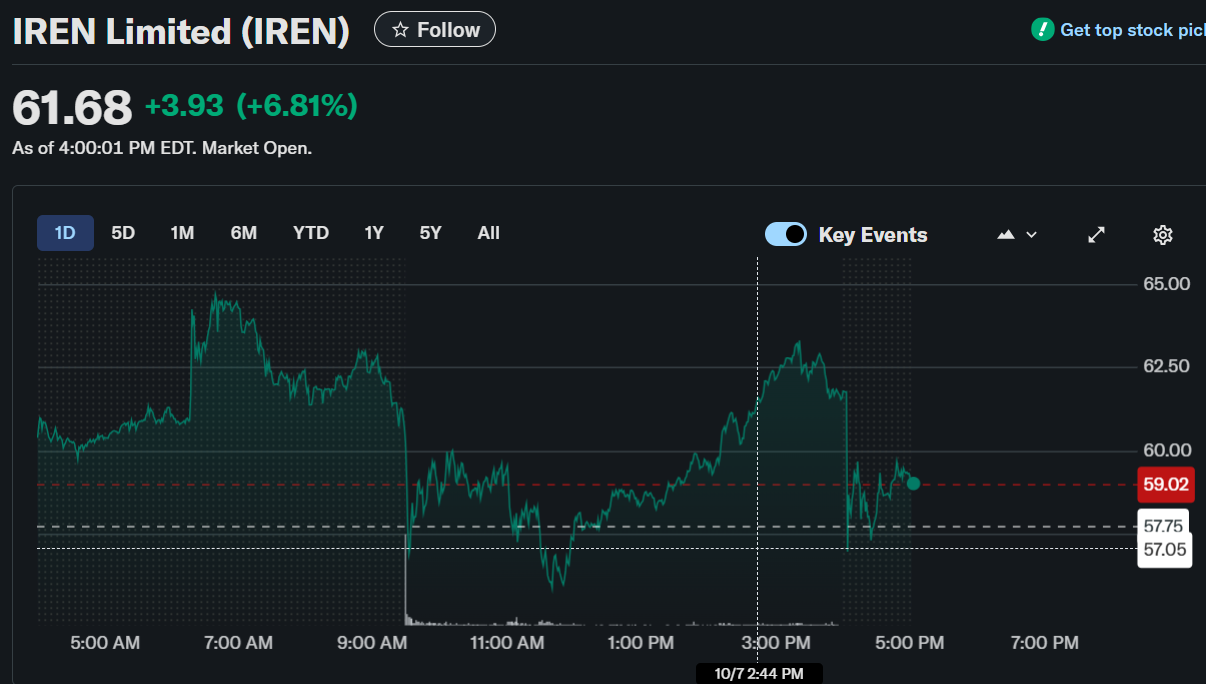Viewport: 1206px width, 684px height.
Task: Select the 1D chart range tab
Action: (x=65, y=233)
